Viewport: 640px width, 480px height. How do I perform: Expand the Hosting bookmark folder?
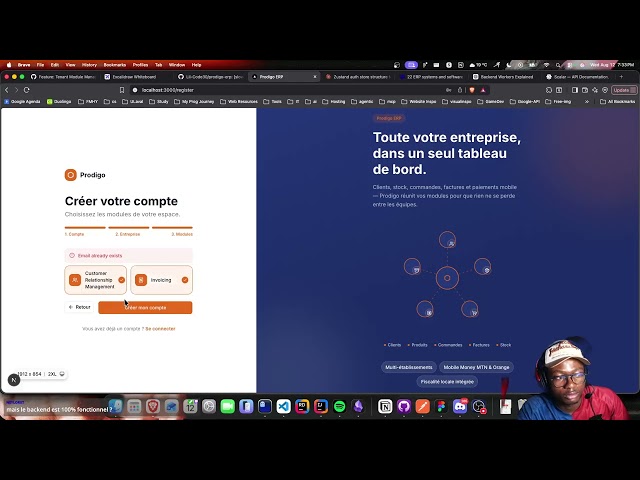pyautogui.click(x=333, y=102)
